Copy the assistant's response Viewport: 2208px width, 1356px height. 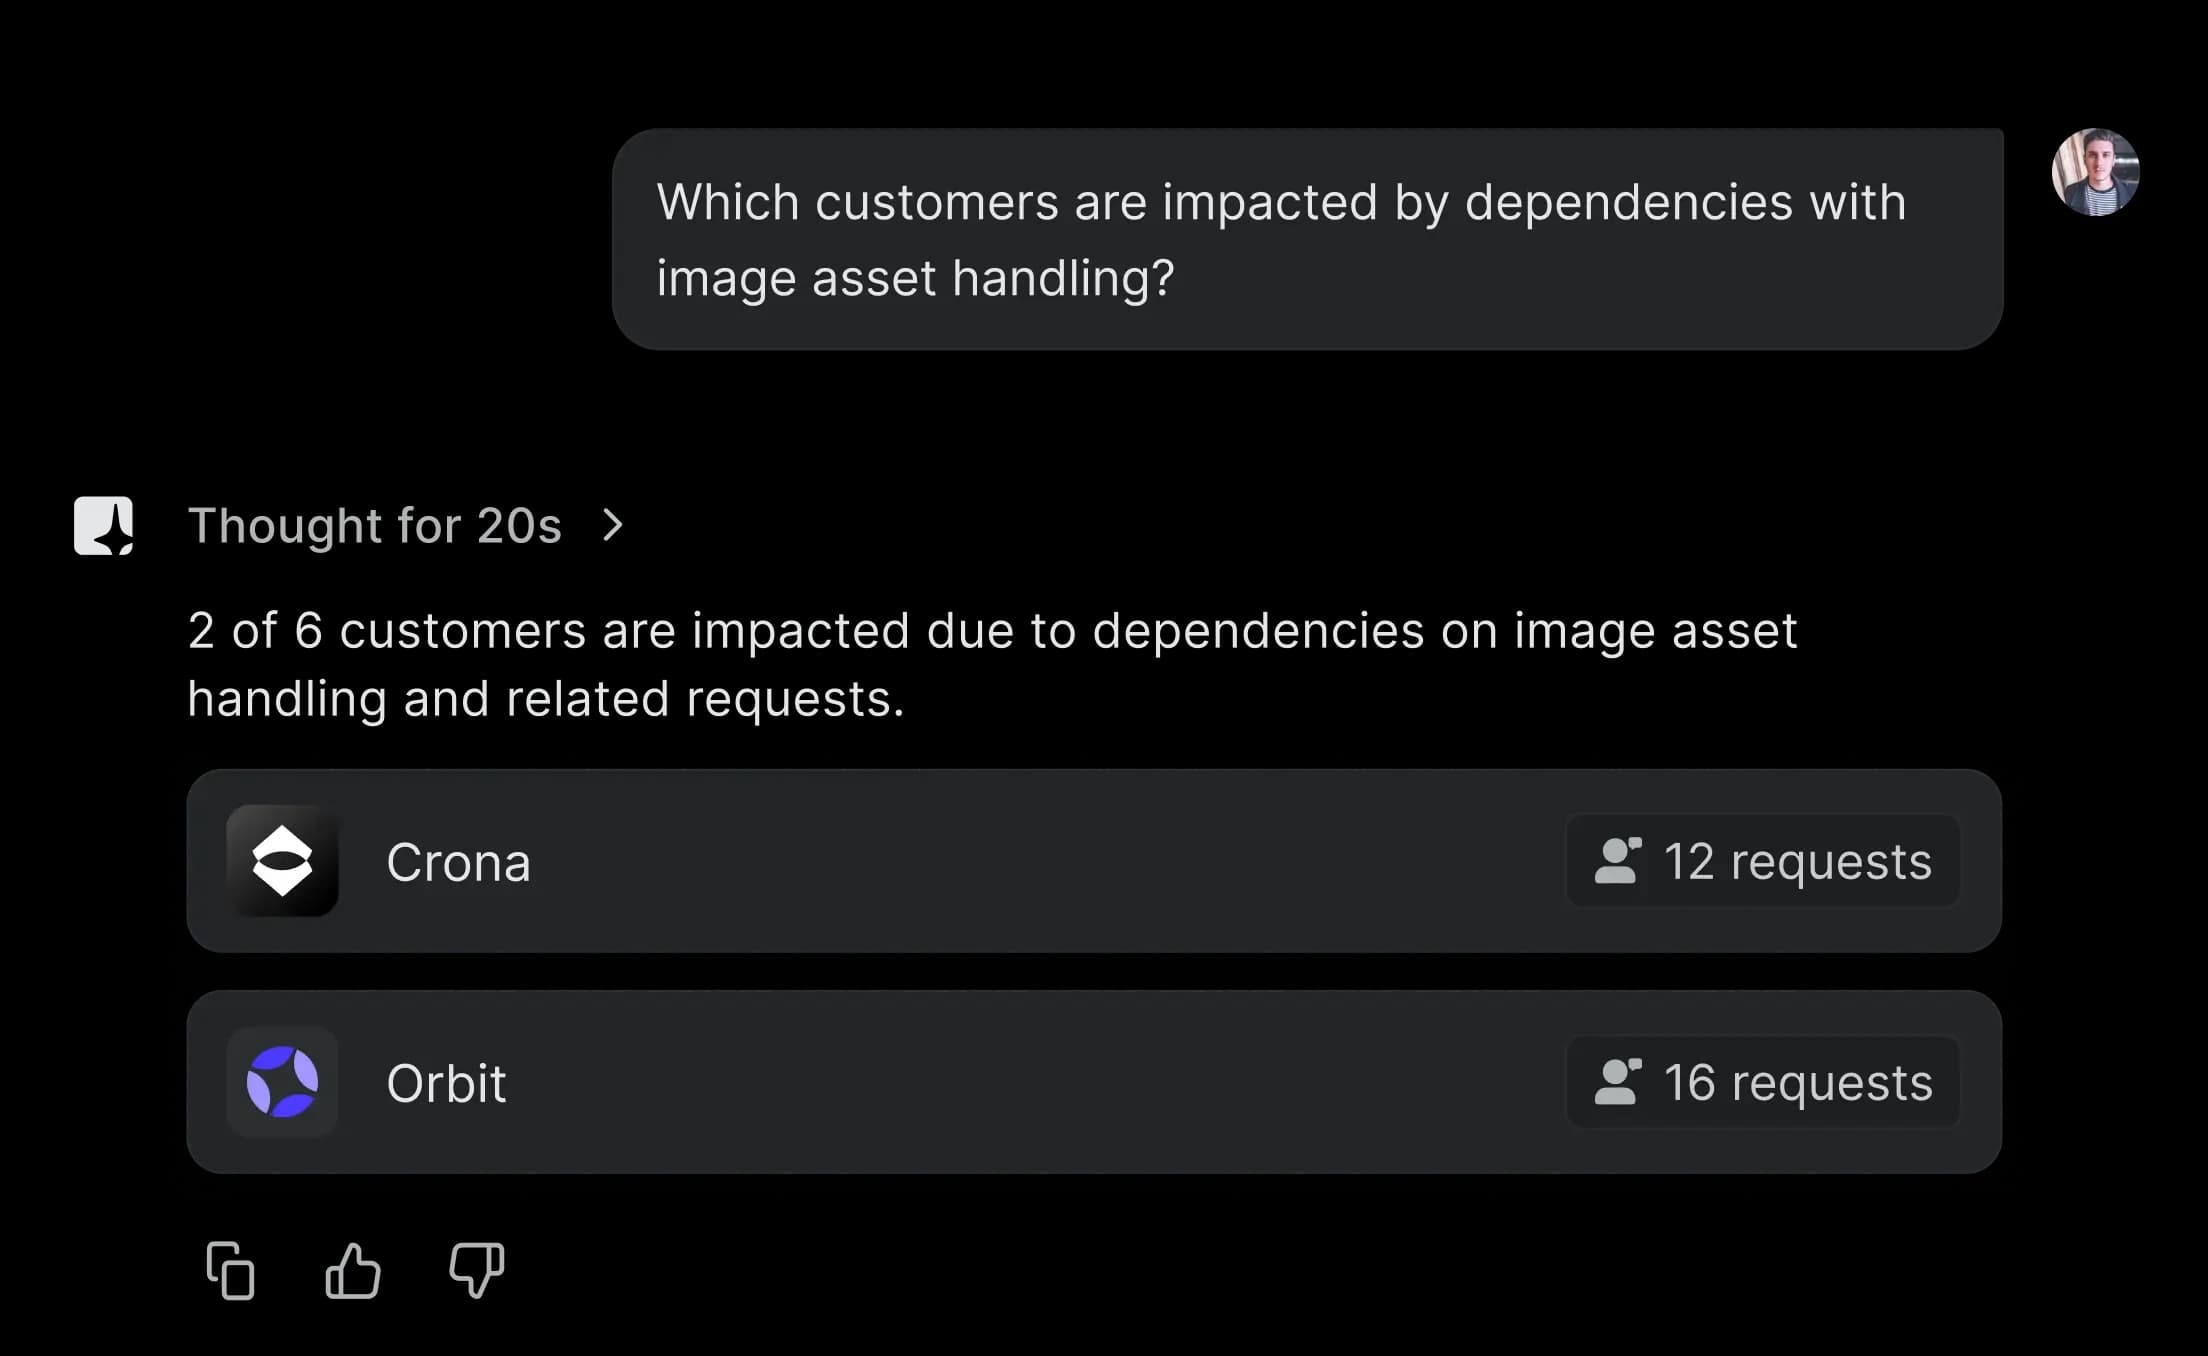231,1269
